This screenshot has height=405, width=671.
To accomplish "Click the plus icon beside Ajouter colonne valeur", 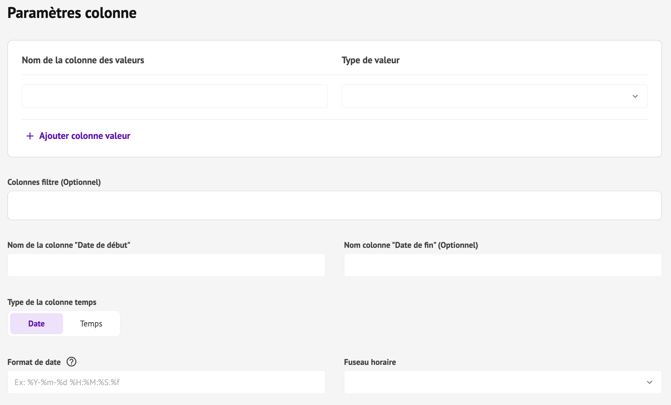I will 30,136.
